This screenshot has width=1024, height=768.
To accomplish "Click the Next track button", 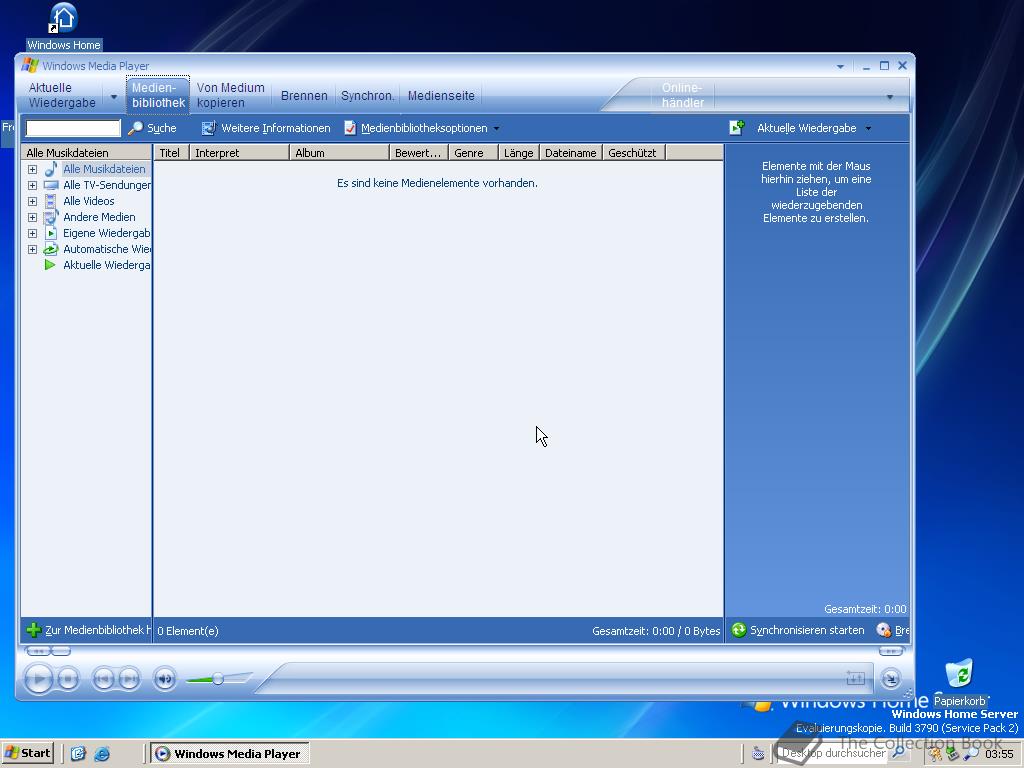I will click(129, 679).
